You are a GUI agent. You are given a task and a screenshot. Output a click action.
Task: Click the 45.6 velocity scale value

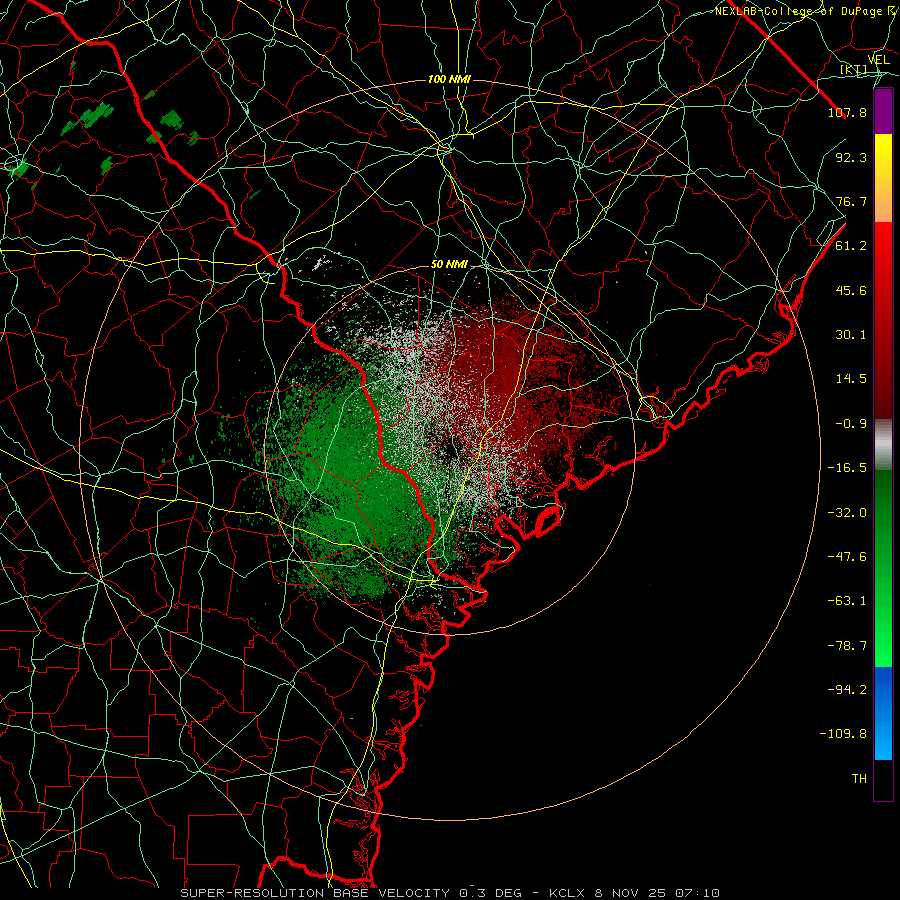point(851,290)
